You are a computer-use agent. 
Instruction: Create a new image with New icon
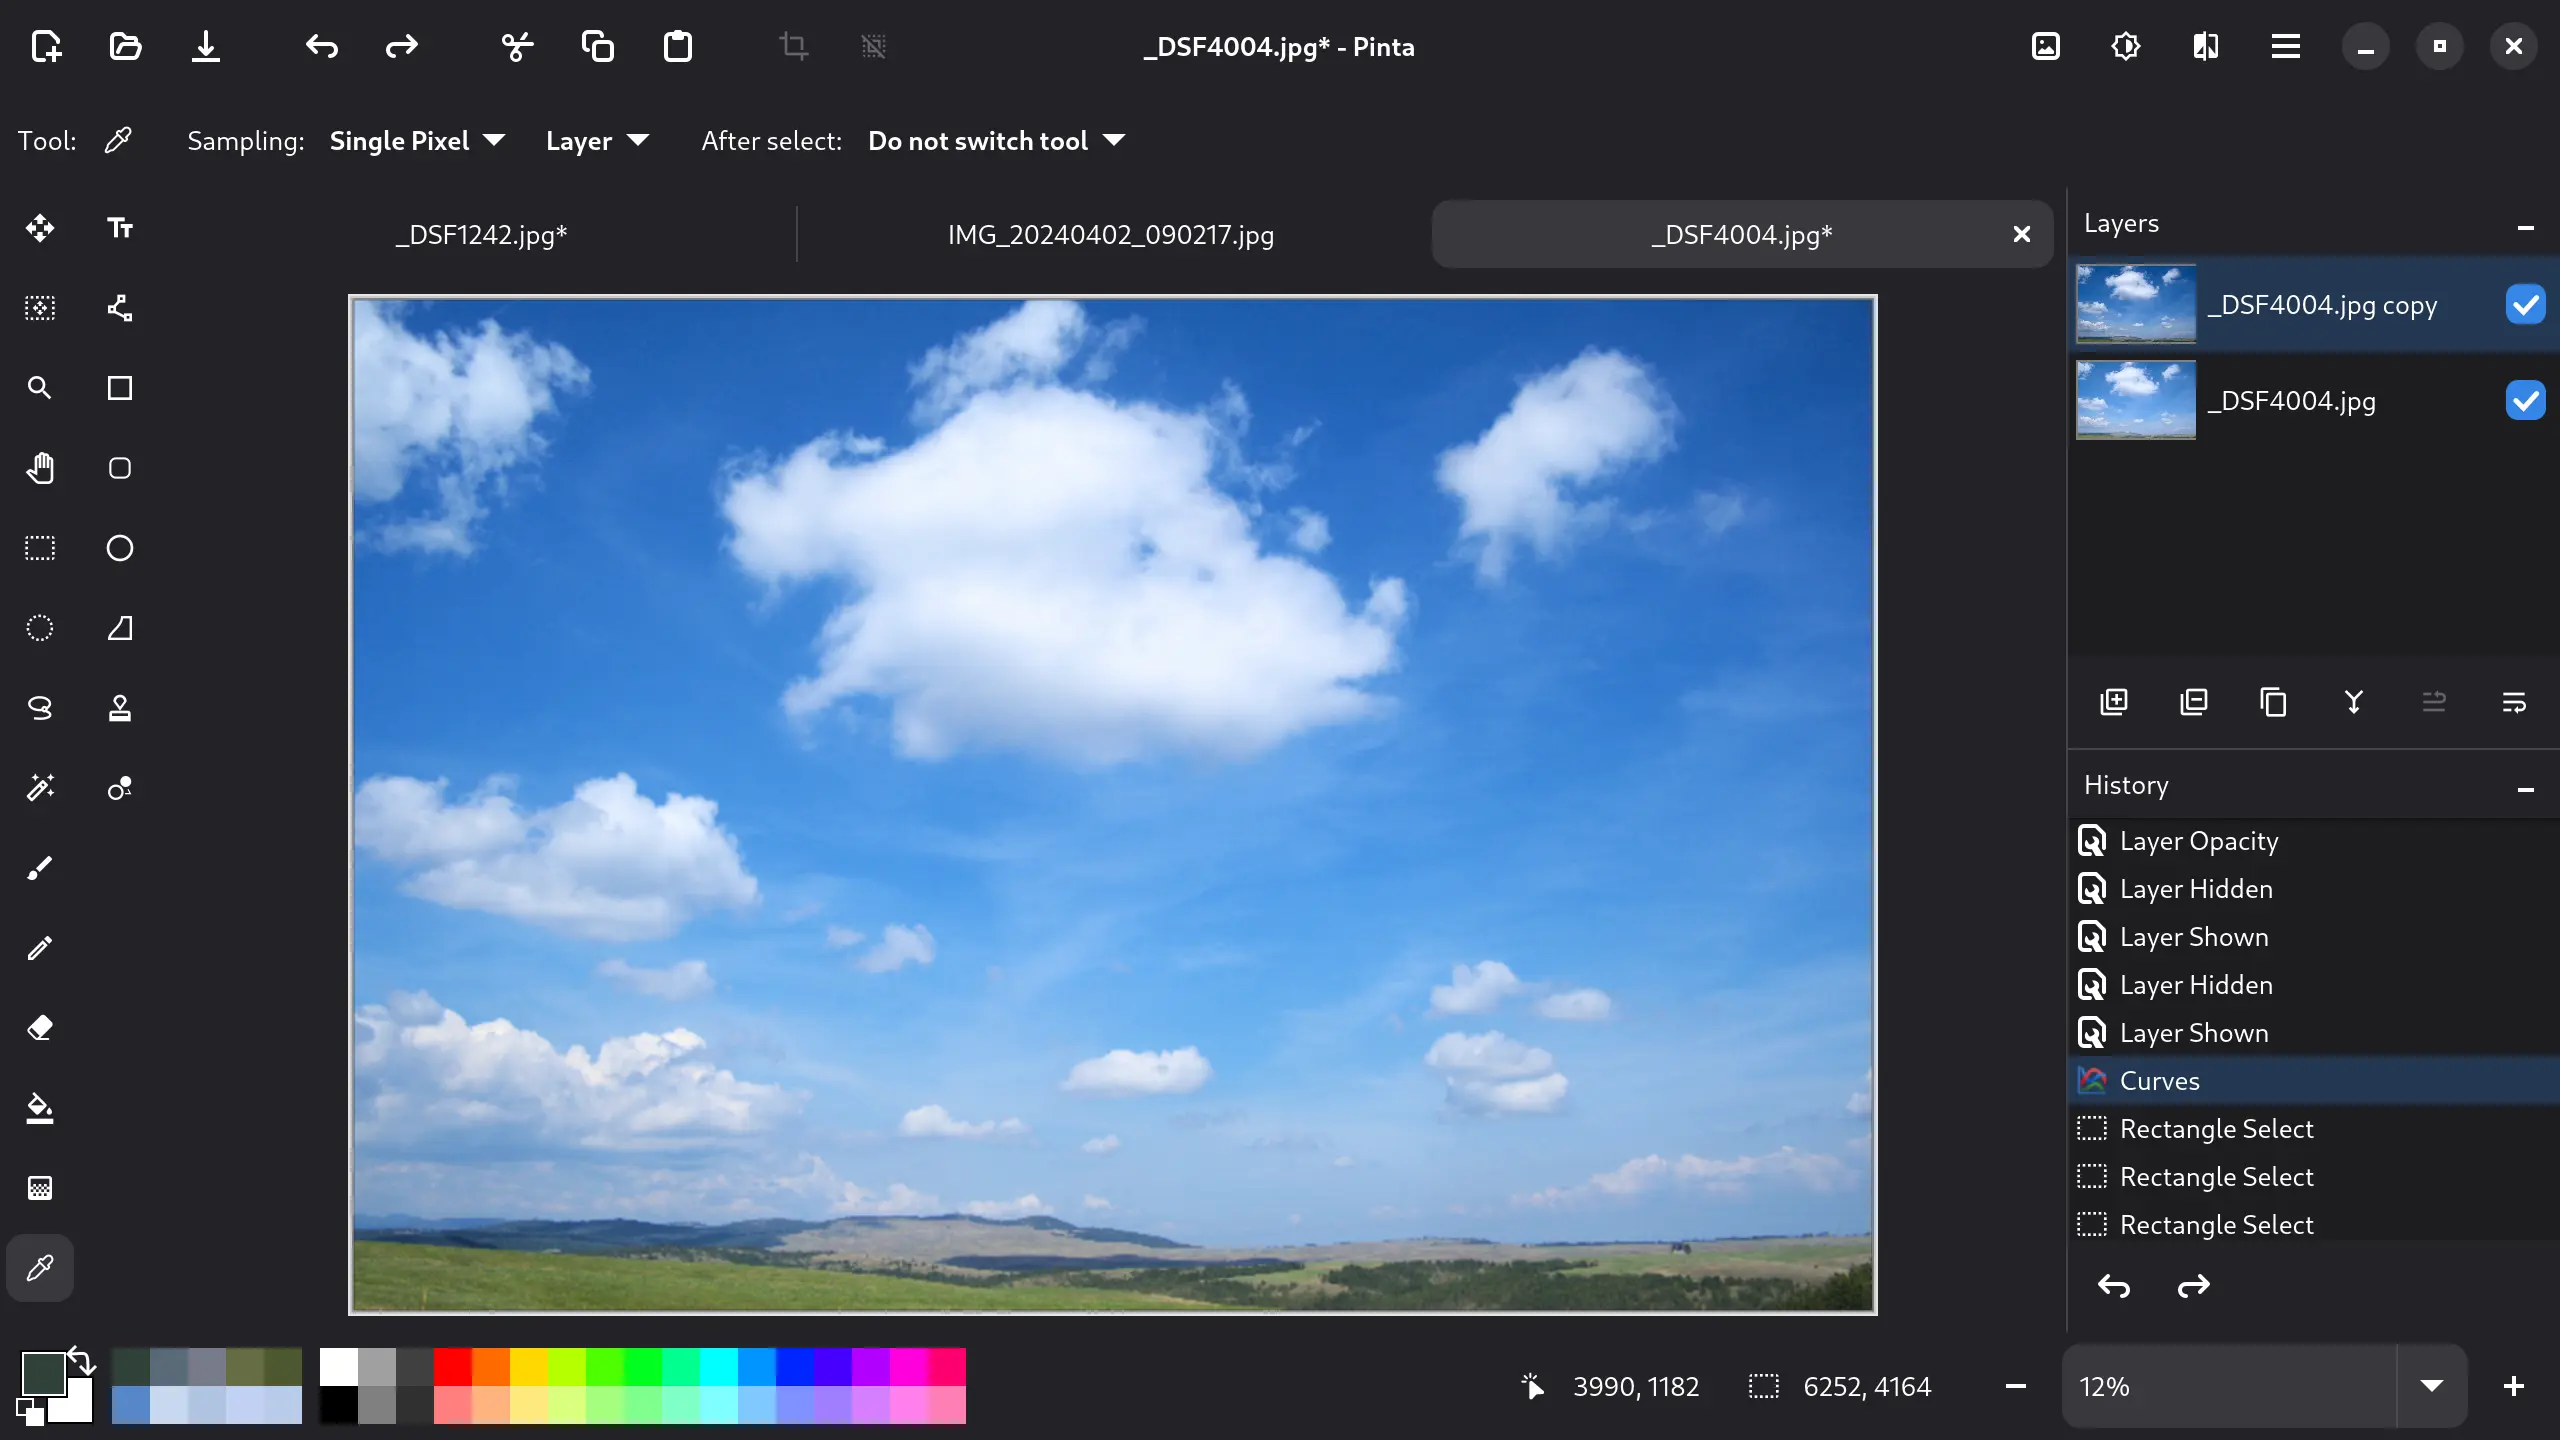(46, 46)
